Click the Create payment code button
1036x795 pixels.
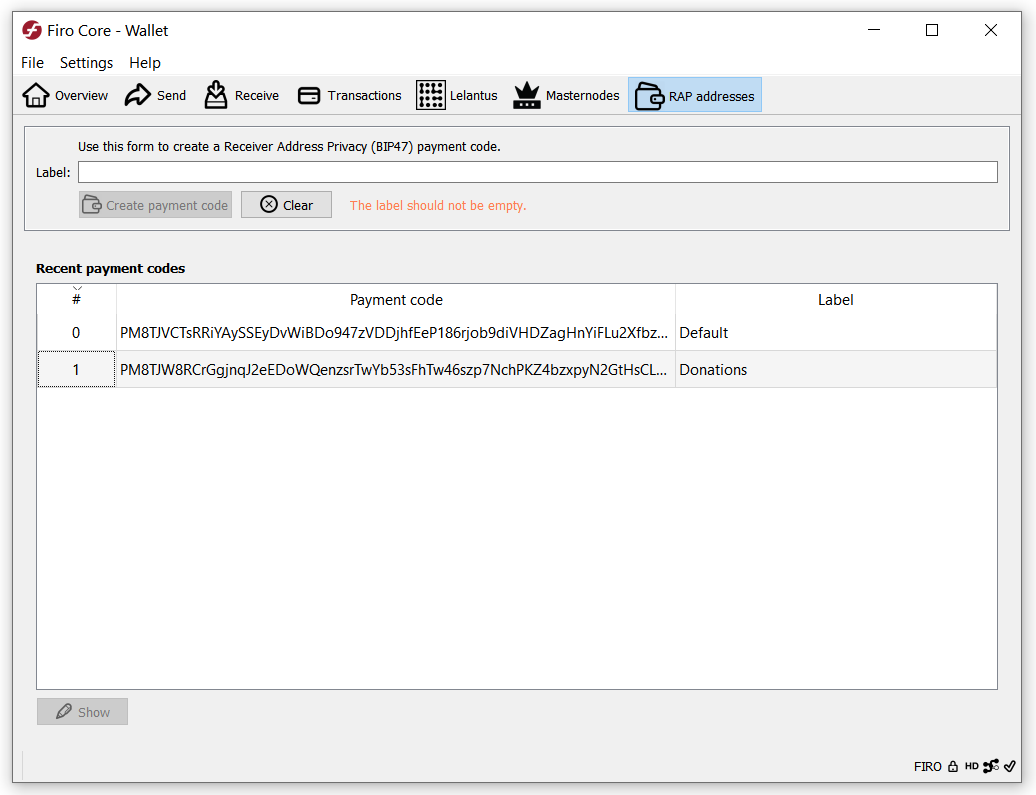[x=155, y=205]
